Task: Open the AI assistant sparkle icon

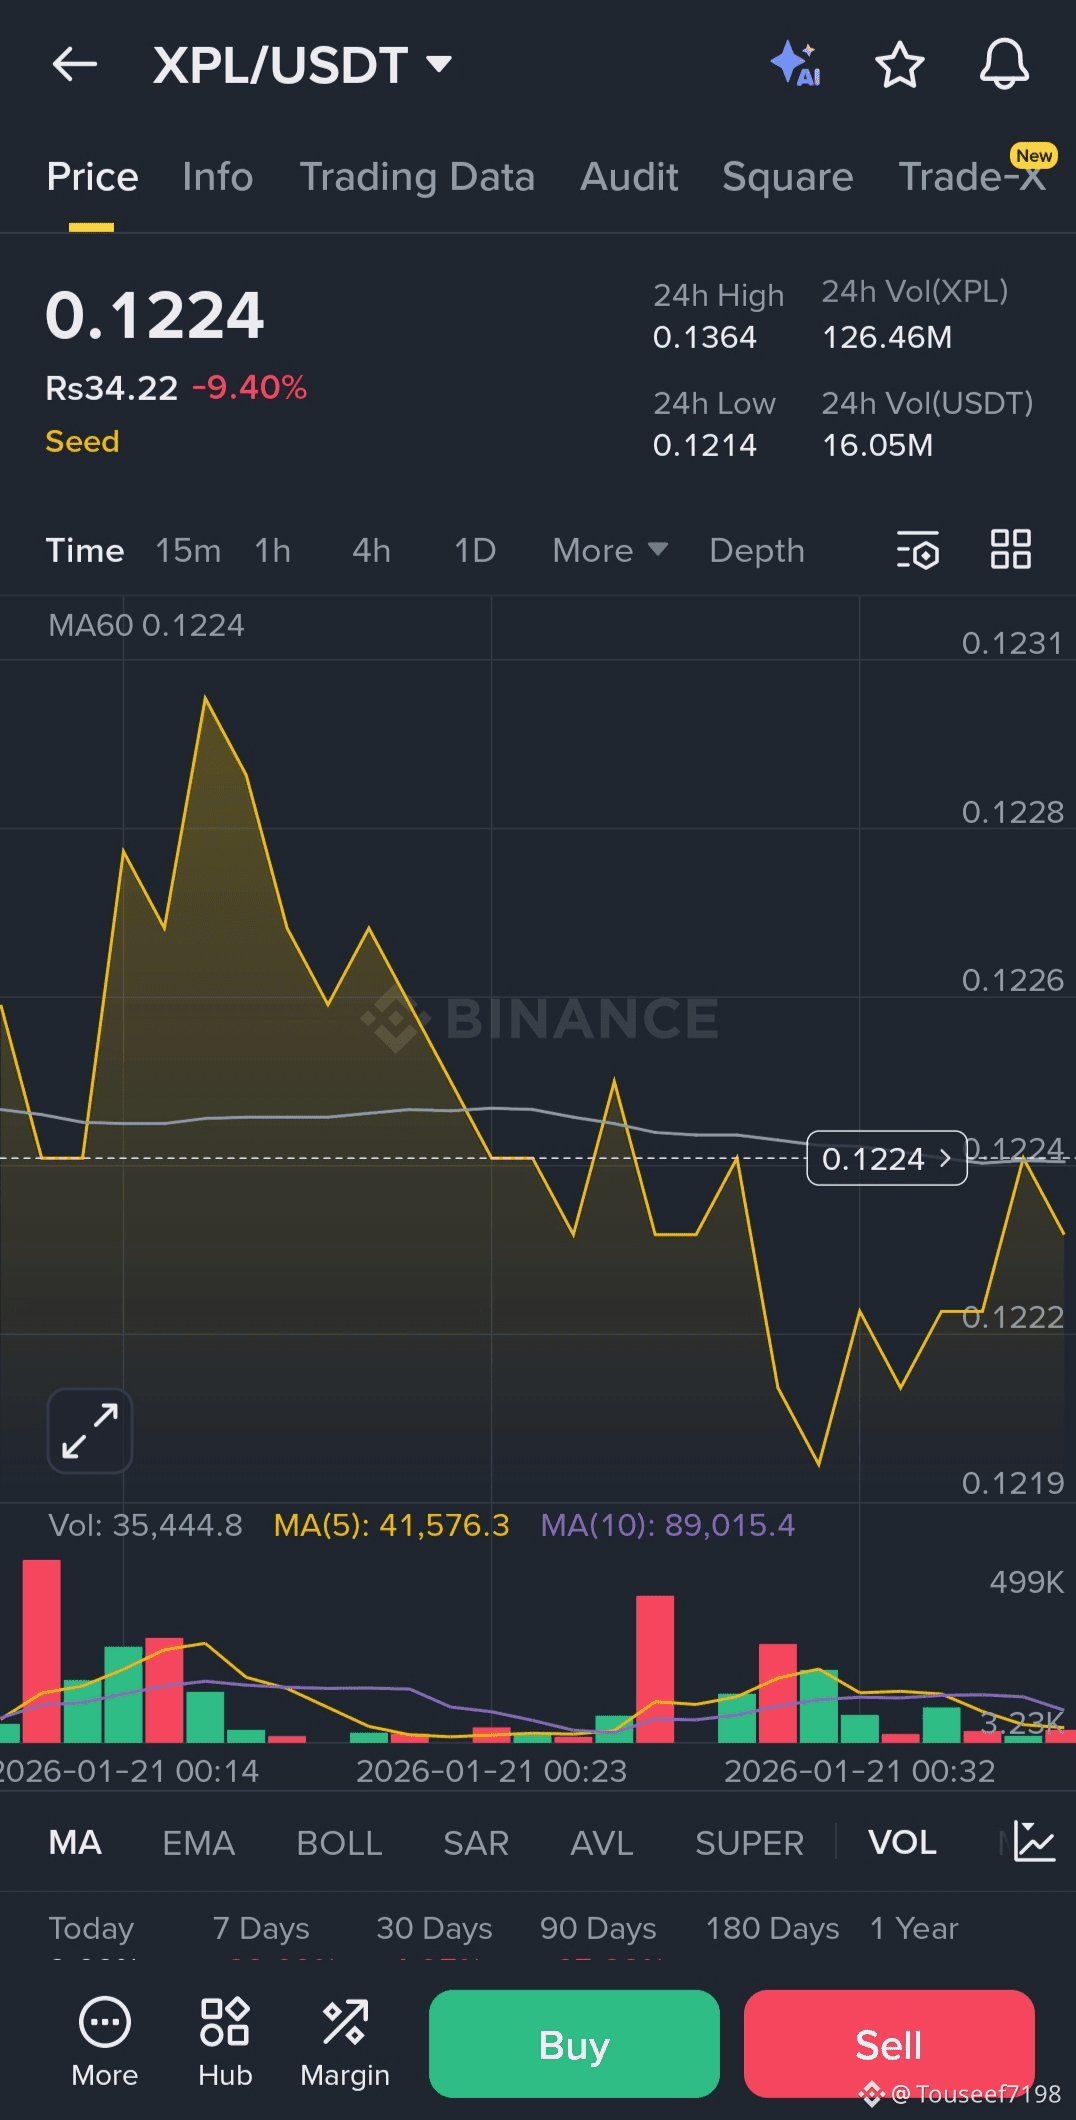Action: 796,65
